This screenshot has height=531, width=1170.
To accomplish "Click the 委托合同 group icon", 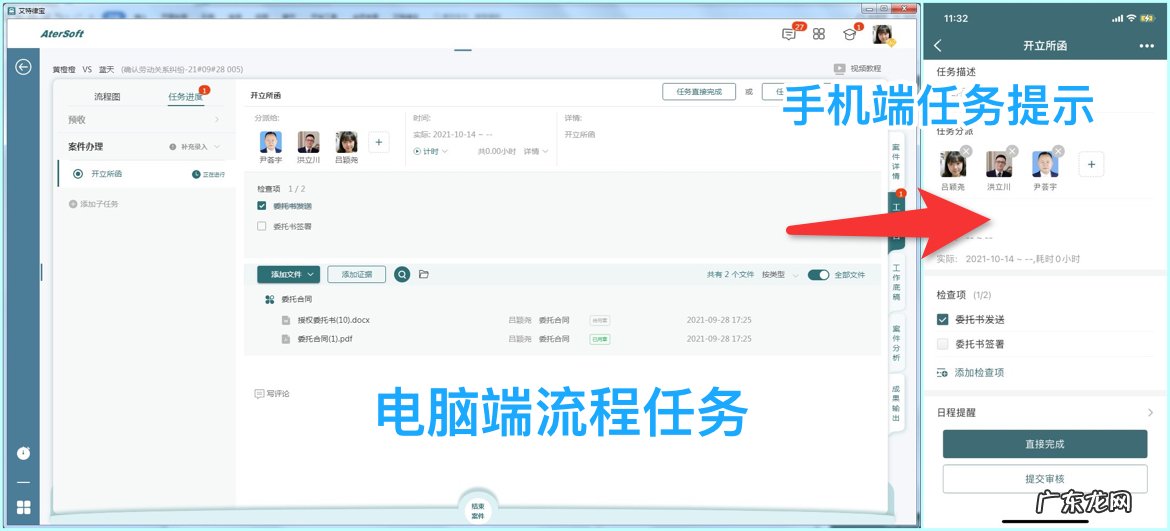I will coord(270,299).
